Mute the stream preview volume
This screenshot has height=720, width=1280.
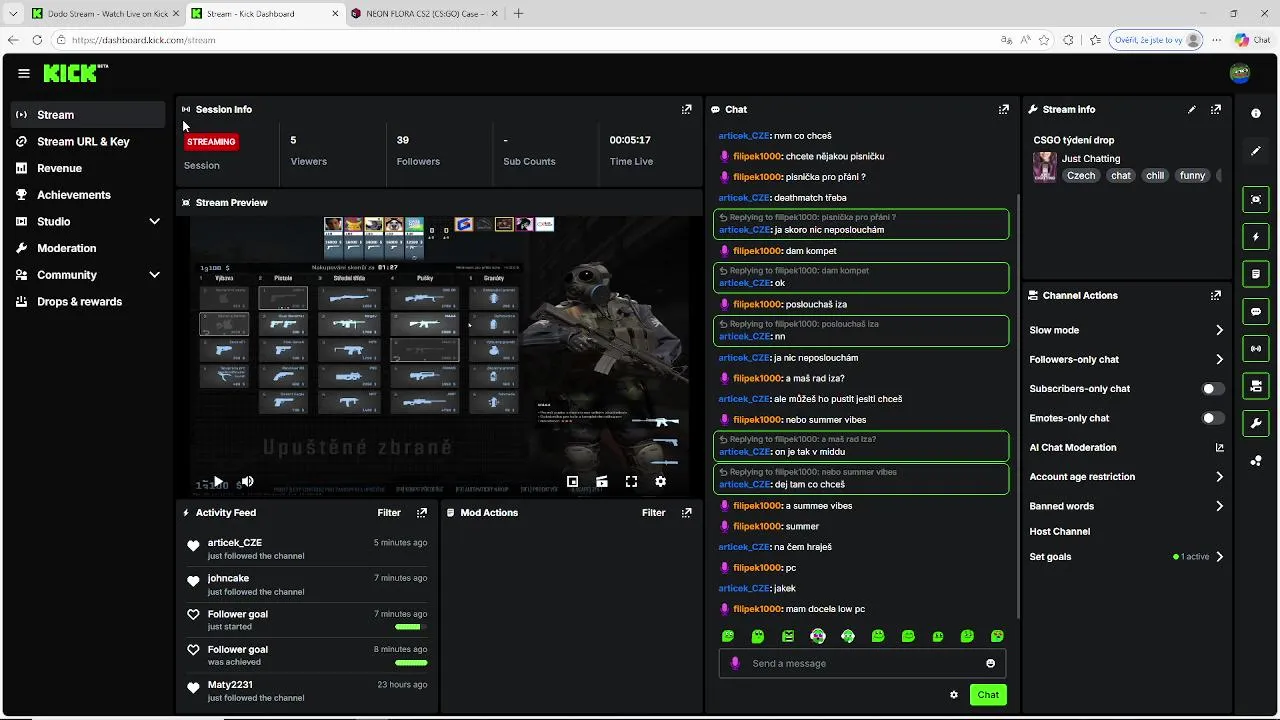coord(247,481)
